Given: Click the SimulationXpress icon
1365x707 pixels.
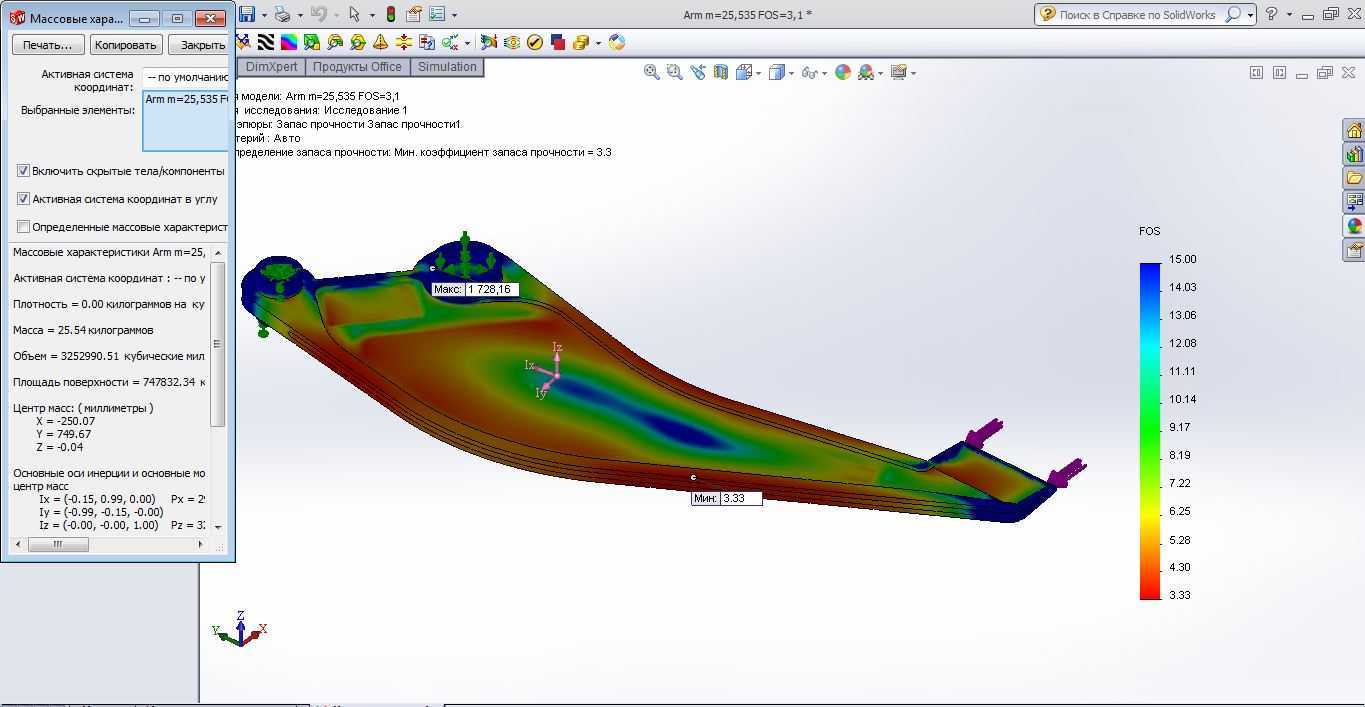Looking at the screenshot, I should click(488, 42).
